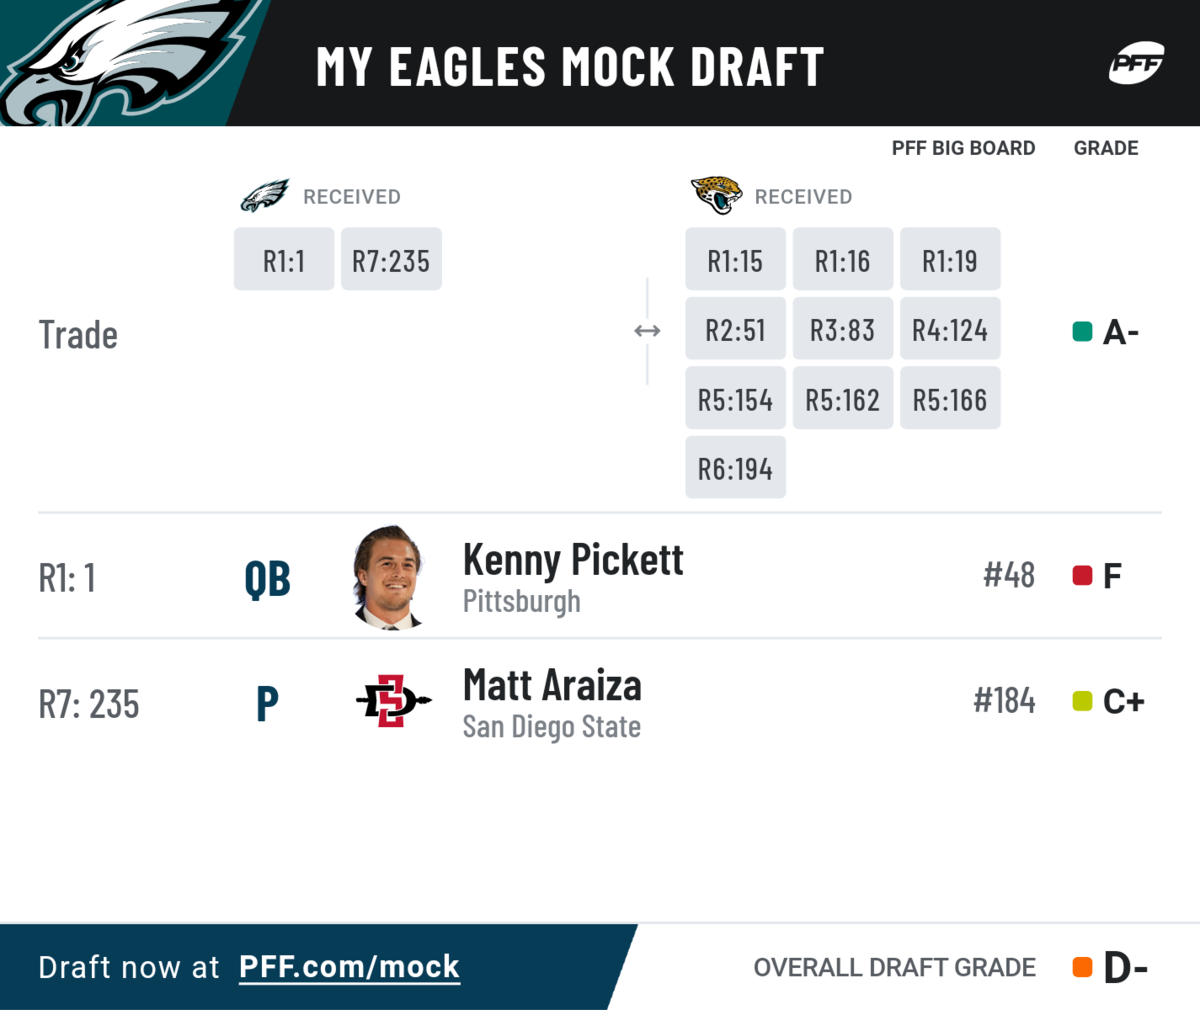Click the trade swap arrows icon
The width and height of the screenshot is (1200, 1010).
(647, 331)
